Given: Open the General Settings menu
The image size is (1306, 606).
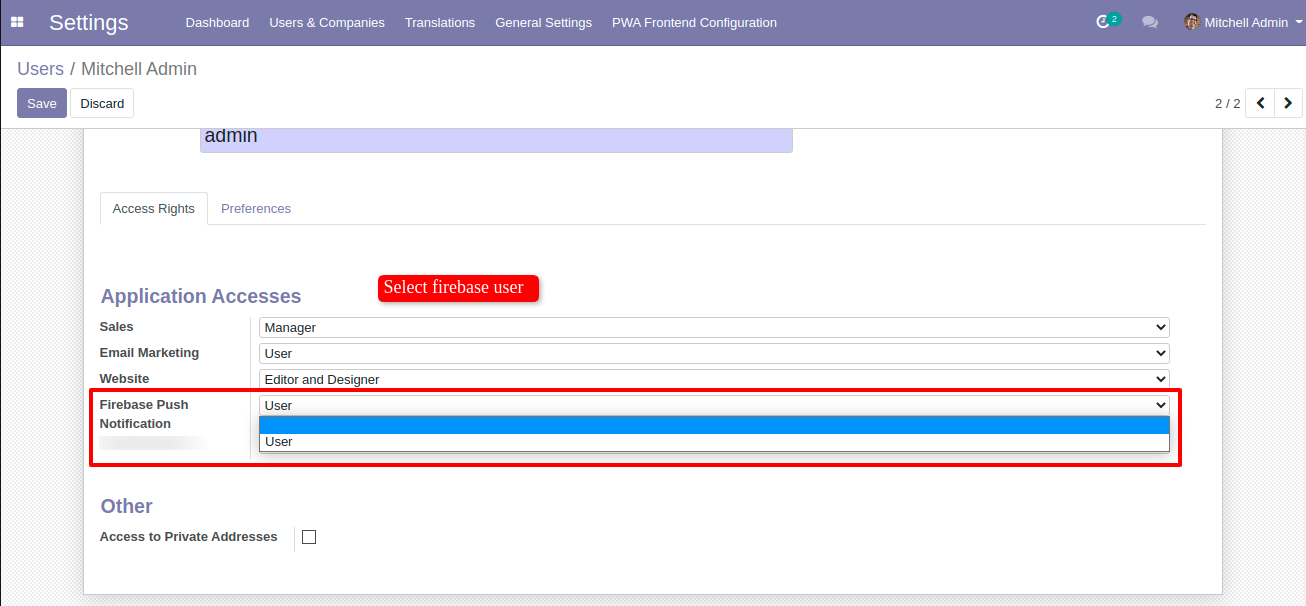Looking at the screenshot, I should 543,22.
